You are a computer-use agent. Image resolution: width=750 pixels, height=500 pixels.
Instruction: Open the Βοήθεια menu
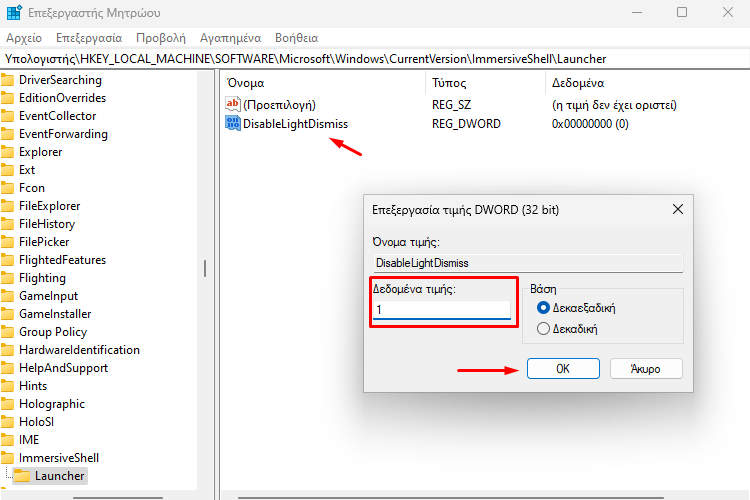[x=297, y=38]
